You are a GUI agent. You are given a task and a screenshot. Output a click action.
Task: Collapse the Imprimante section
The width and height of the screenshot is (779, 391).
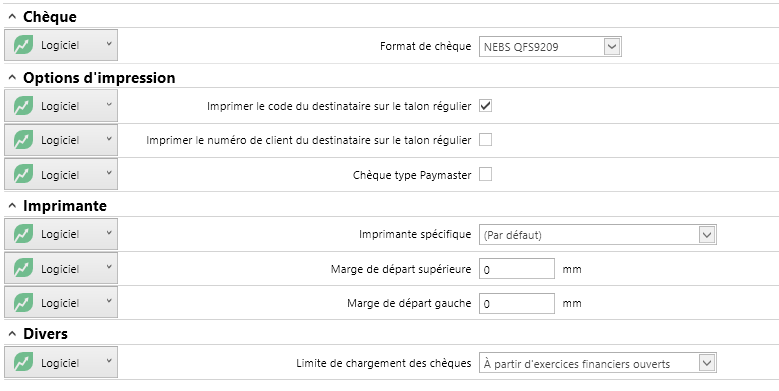pyautogui.click(x=12, y=206)
